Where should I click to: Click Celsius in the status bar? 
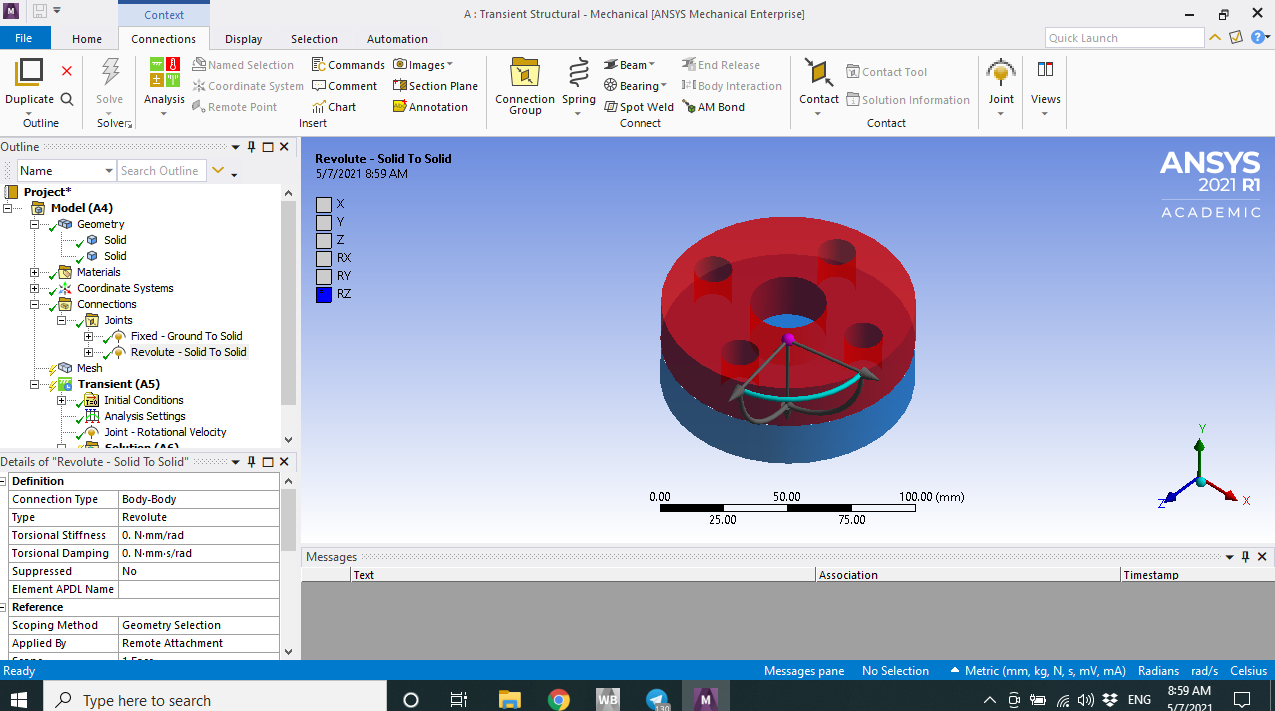[x=1249, y=671]
